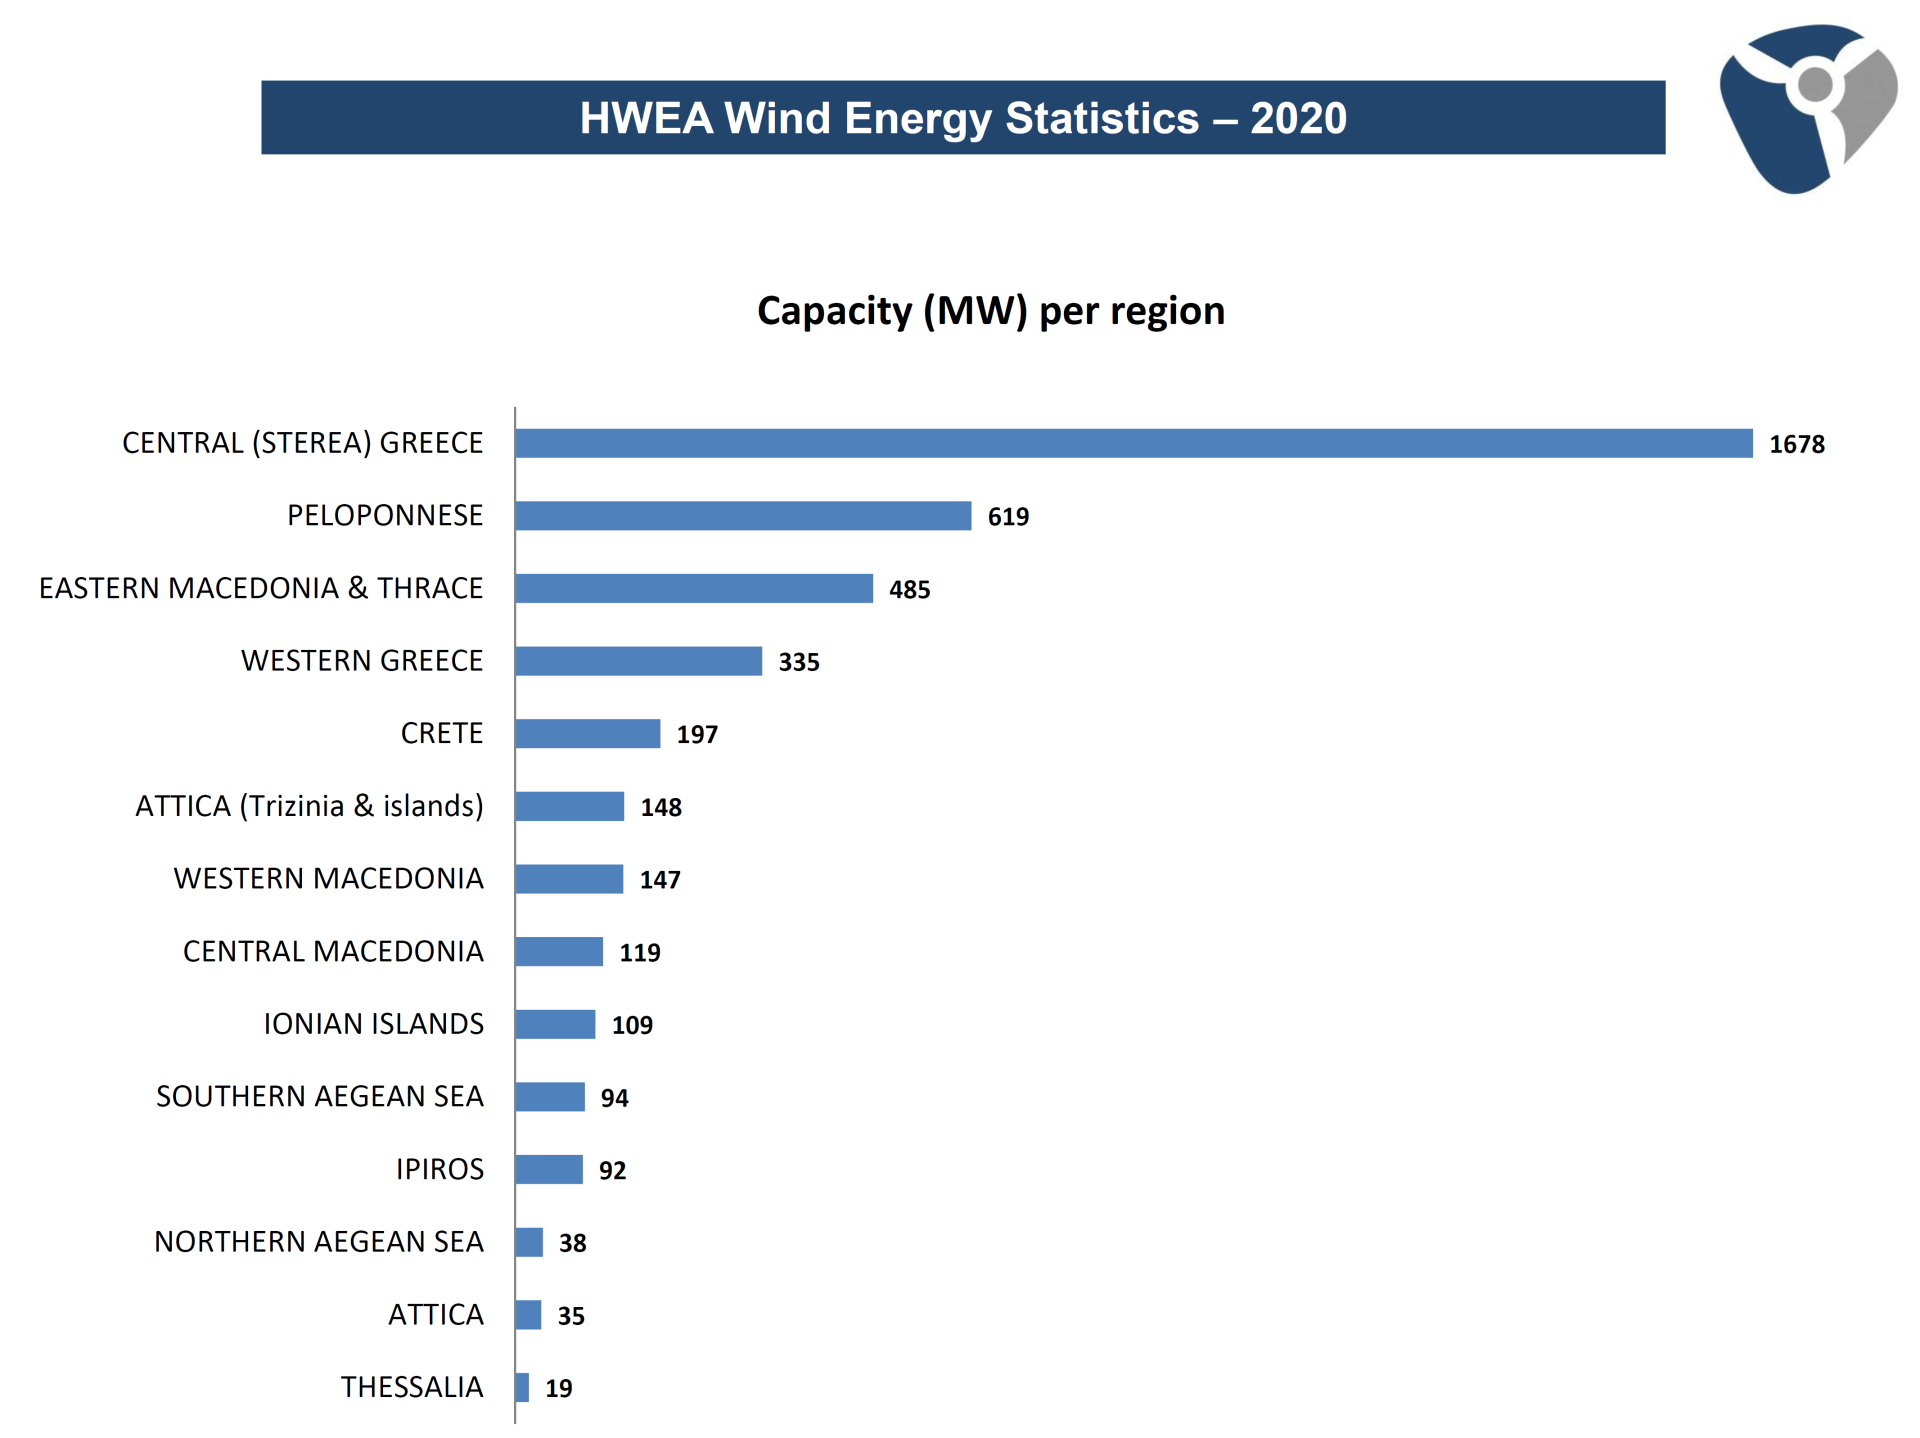Click the IPIROS bar

pyautogui.click(x=549, y=1169)
